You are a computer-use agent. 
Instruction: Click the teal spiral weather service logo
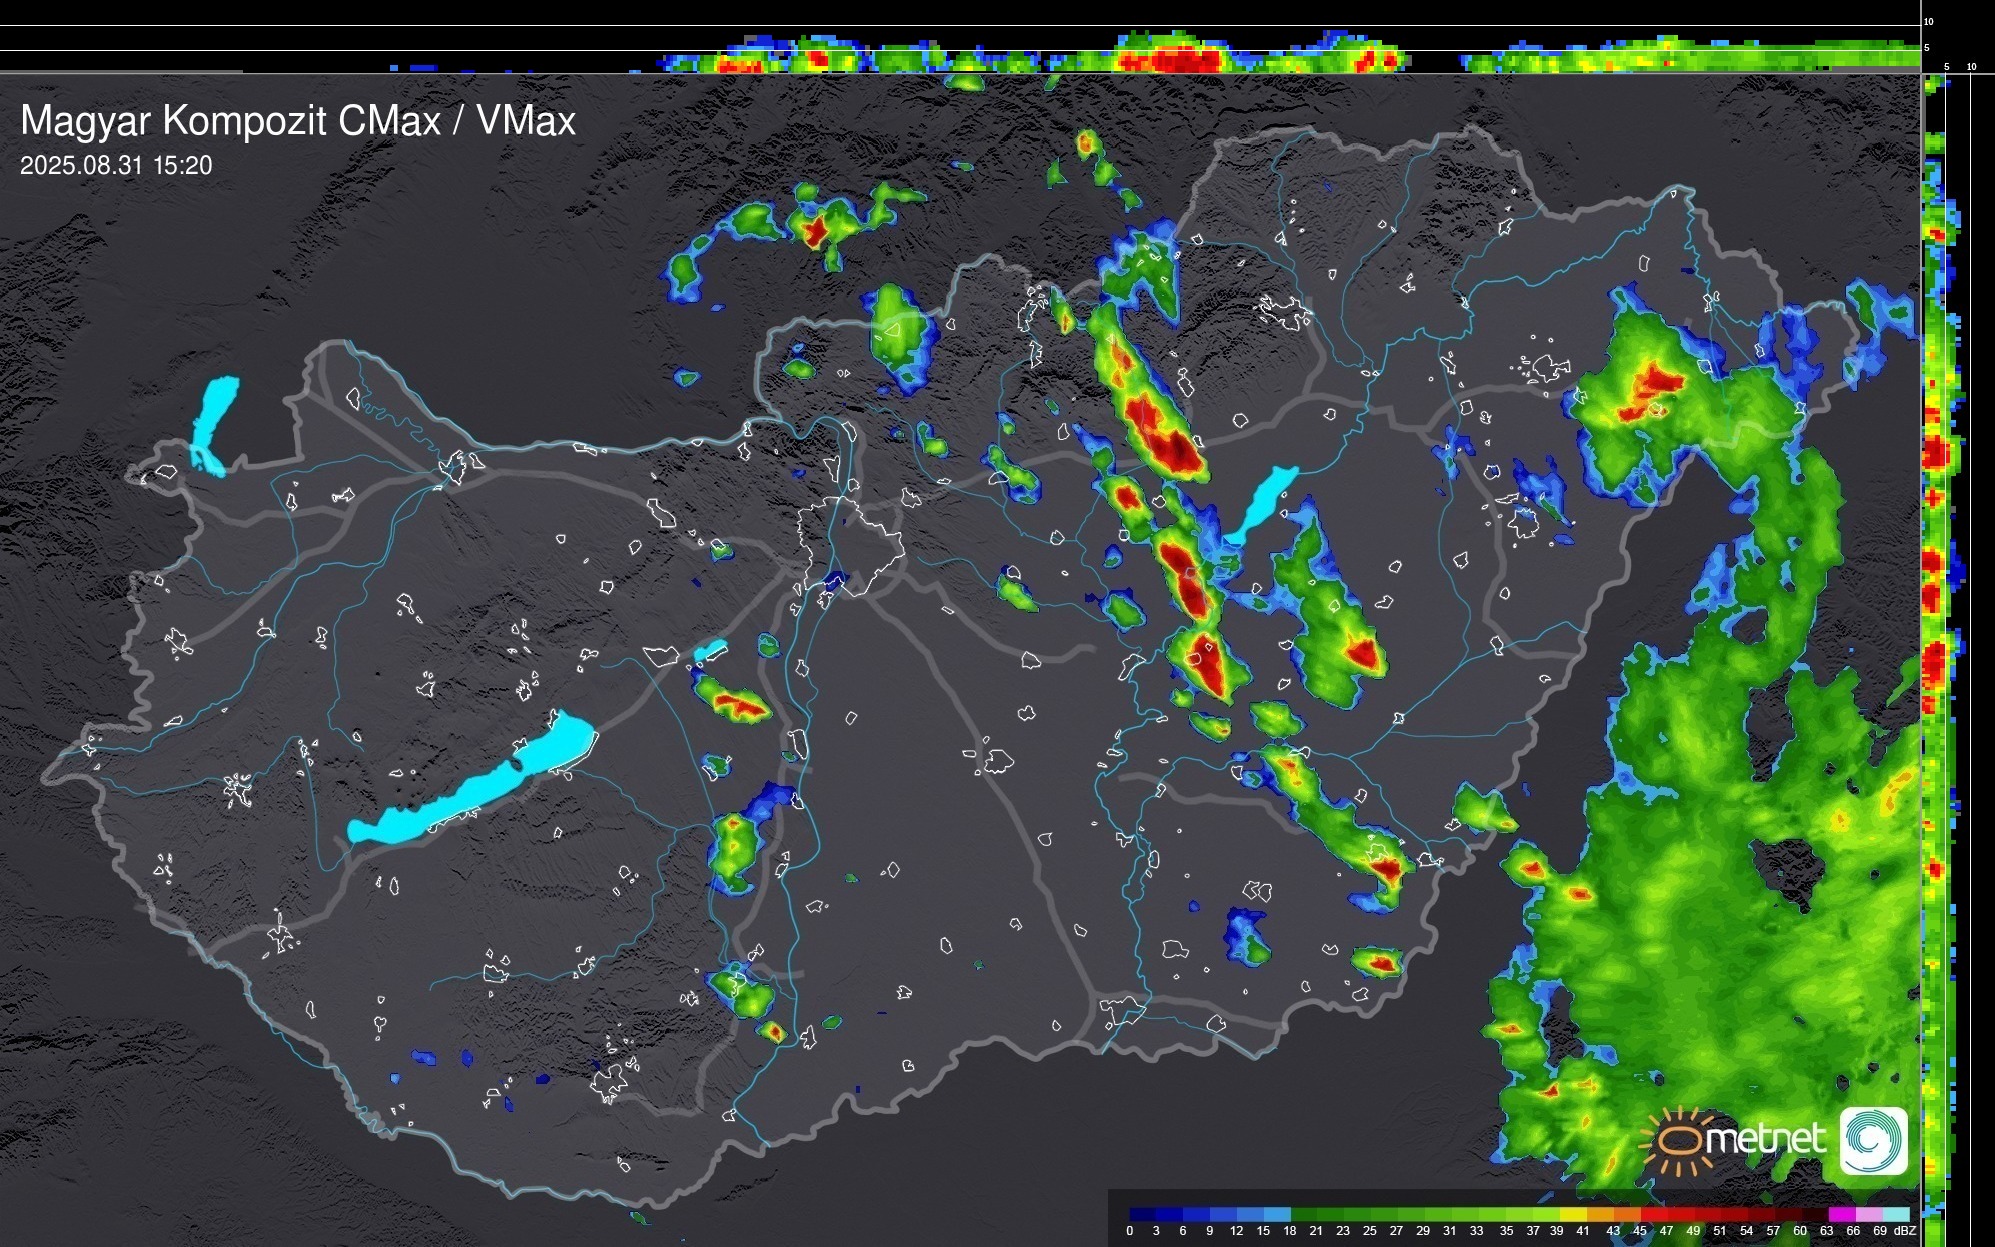[1873, 1141]
